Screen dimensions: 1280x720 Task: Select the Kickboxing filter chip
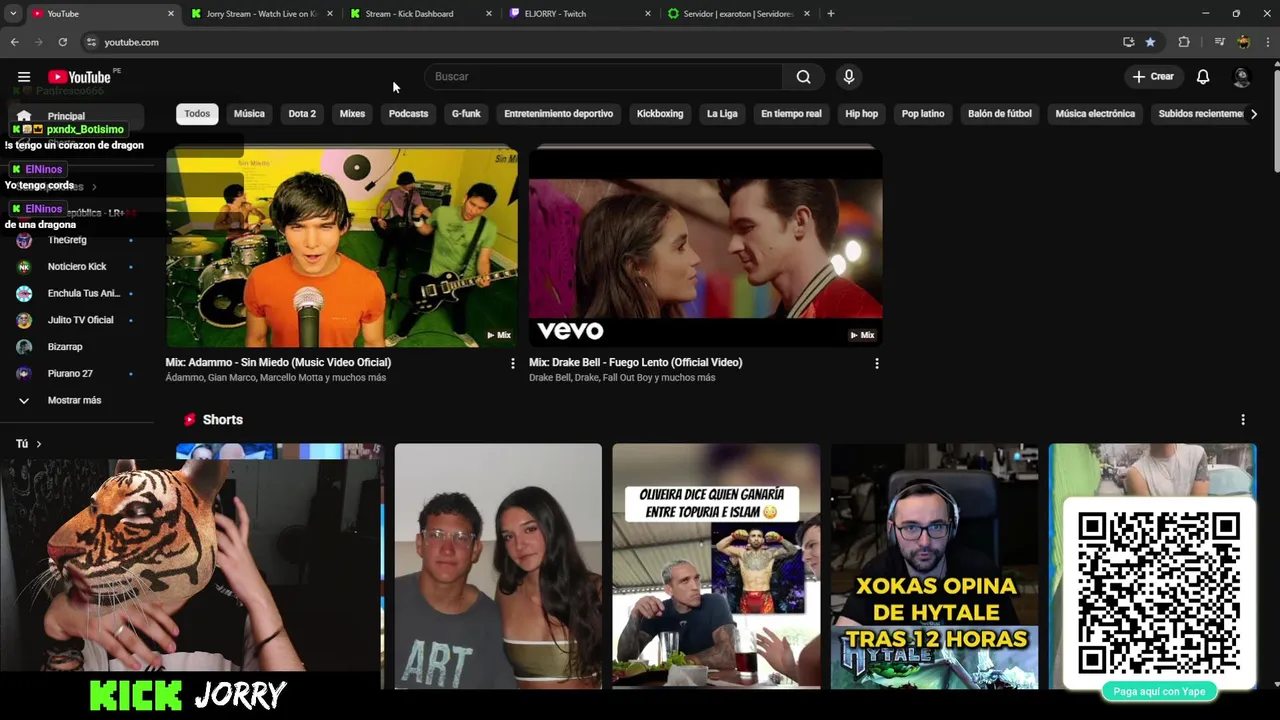[660, 113]
